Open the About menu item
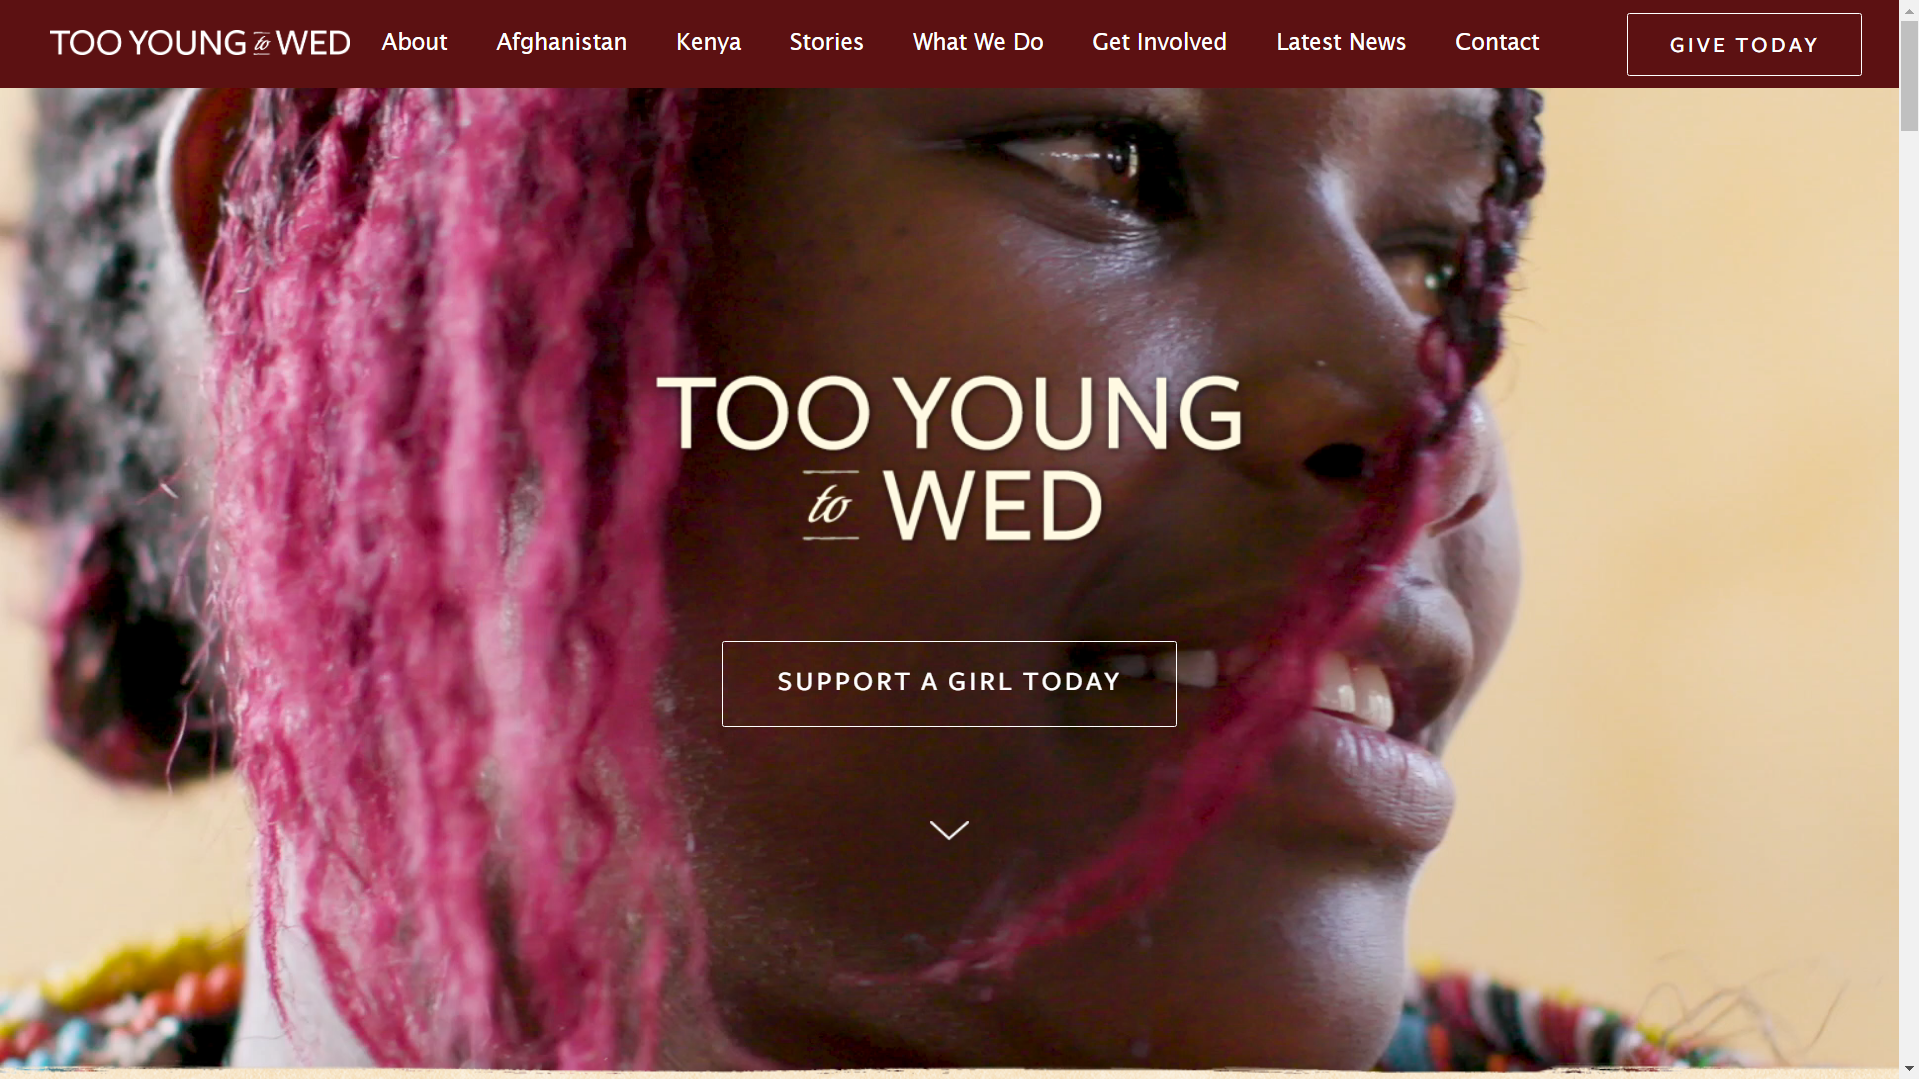The width and height of the screenshot is (1919, 1079). (x=414, y=42)
